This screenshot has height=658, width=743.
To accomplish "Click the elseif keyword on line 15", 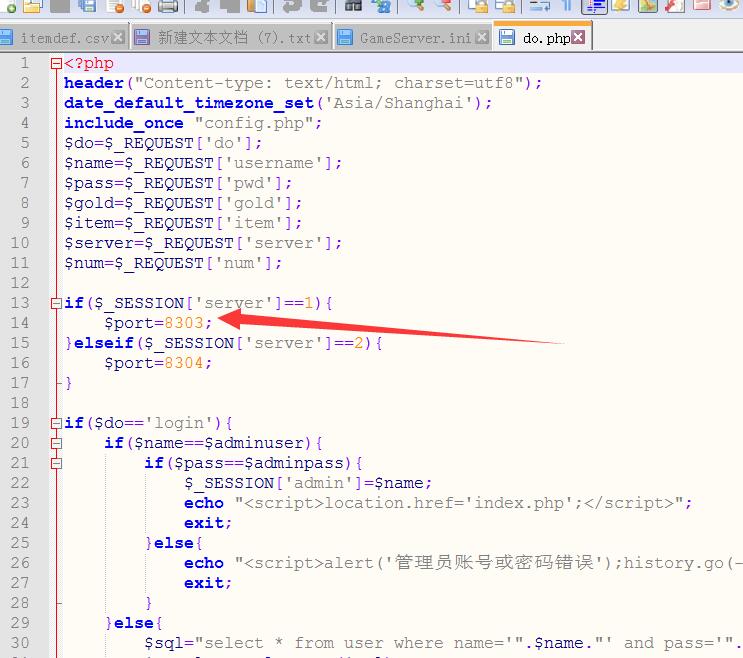I will point(104,343).
